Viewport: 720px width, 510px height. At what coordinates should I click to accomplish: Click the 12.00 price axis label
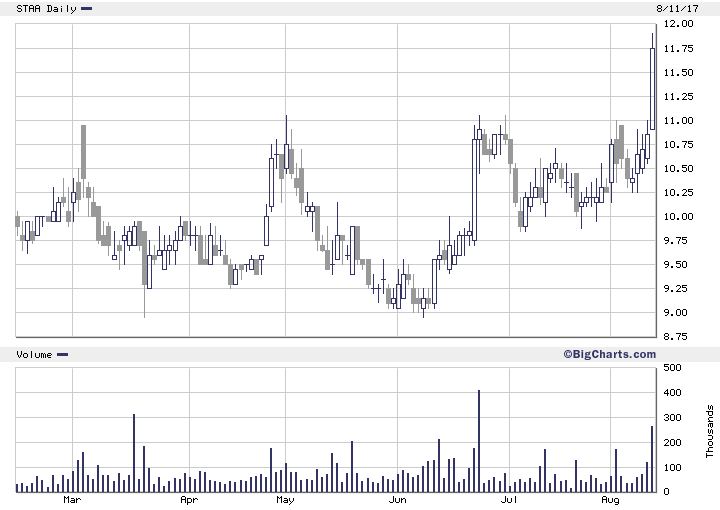coord(679,24)
